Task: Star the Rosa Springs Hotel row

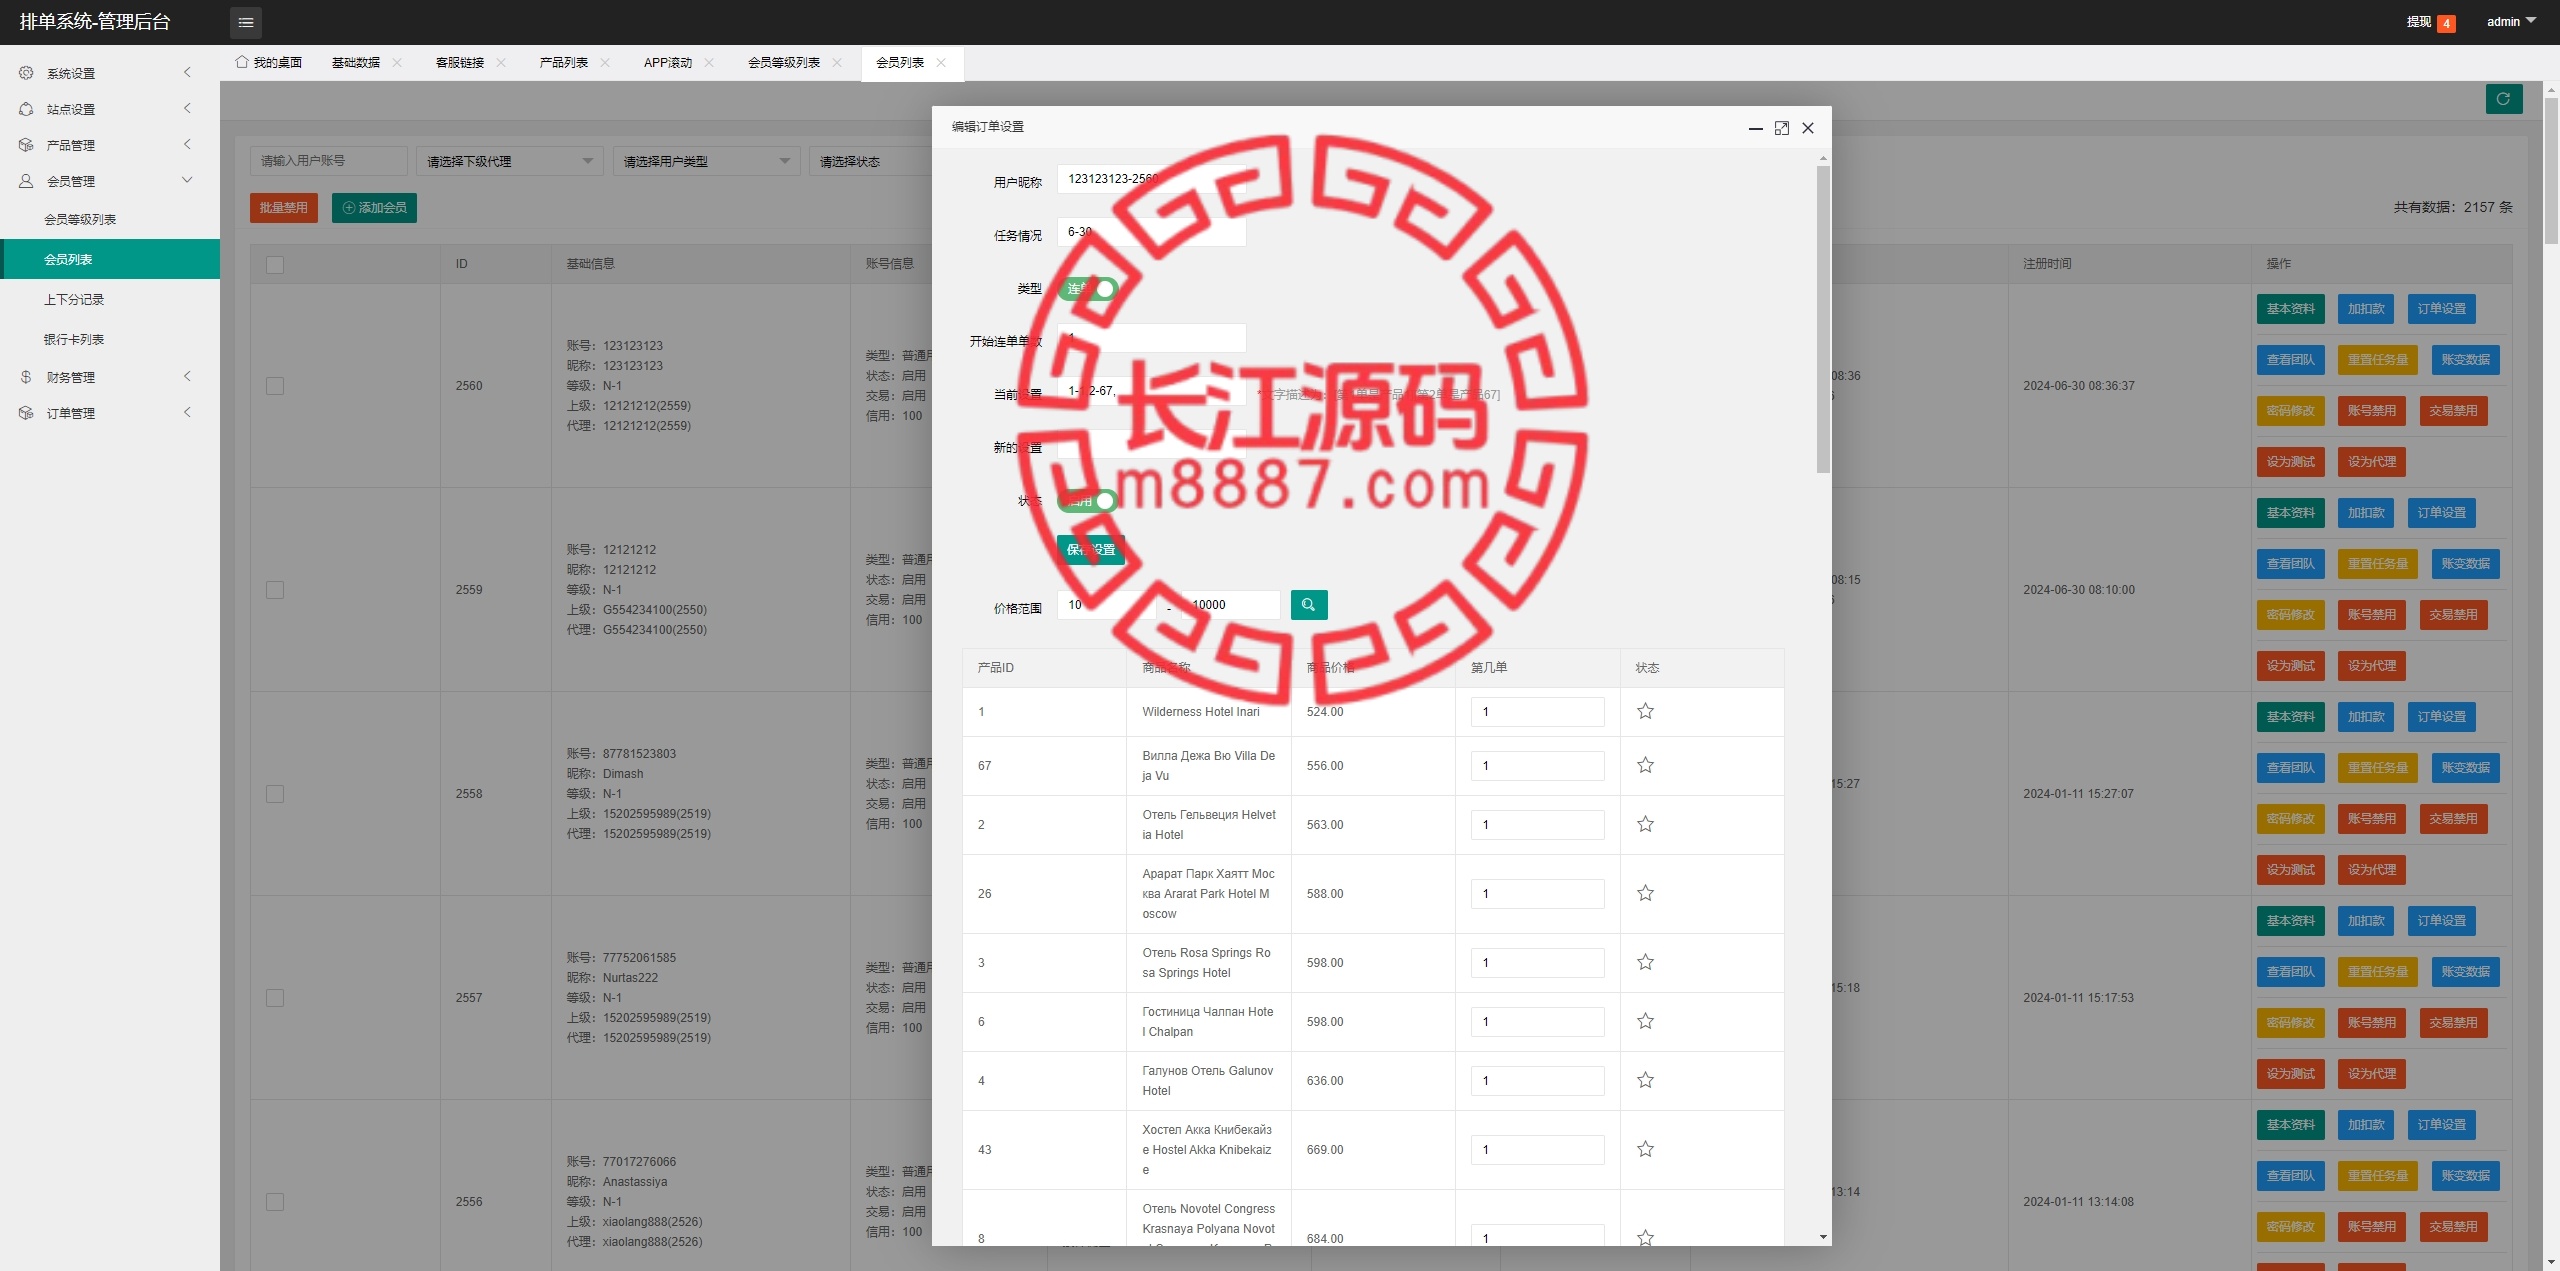Action: point(1645,963)
